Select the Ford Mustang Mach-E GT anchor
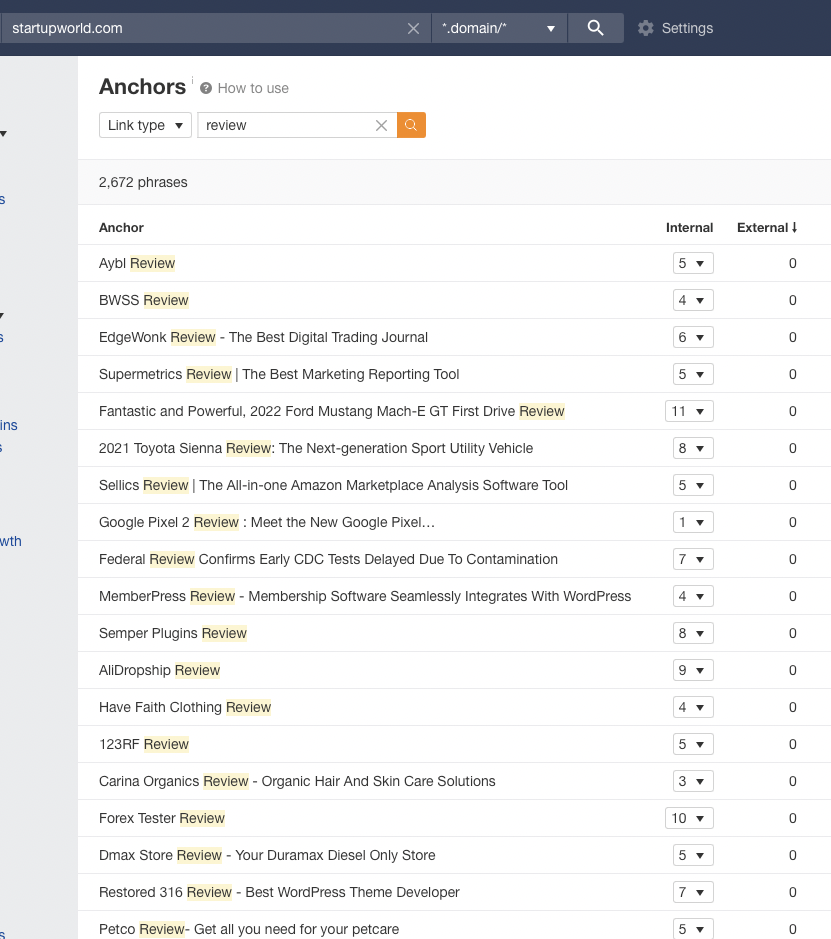This screenshot has height=939, width=831. point(332,411)
